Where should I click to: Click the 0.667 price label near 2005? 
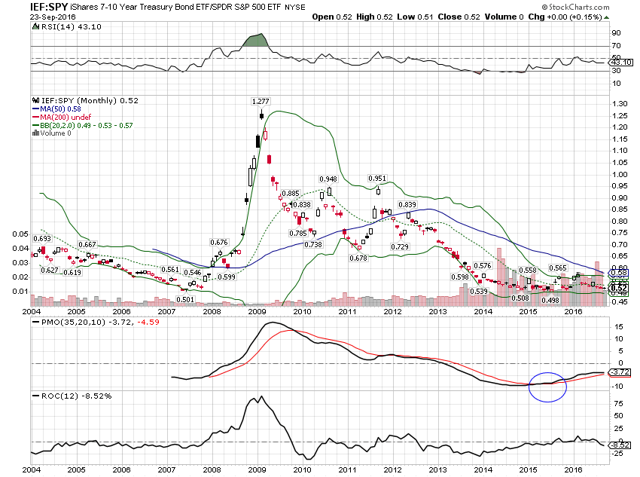[x=87, y=244]
